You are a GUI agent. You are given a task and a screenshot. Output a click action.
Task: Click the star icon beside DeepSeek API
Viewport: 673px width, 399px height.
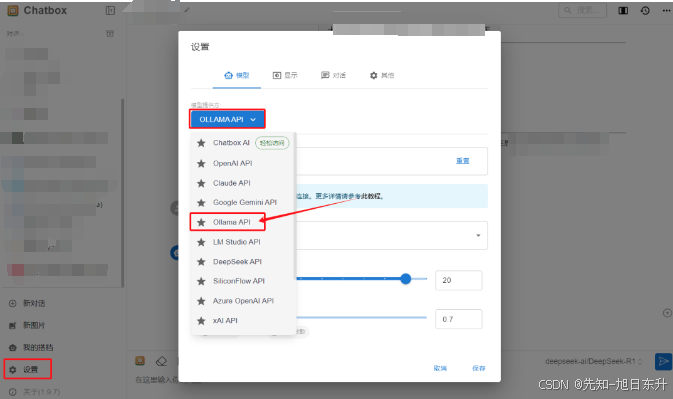pos(201,262)
